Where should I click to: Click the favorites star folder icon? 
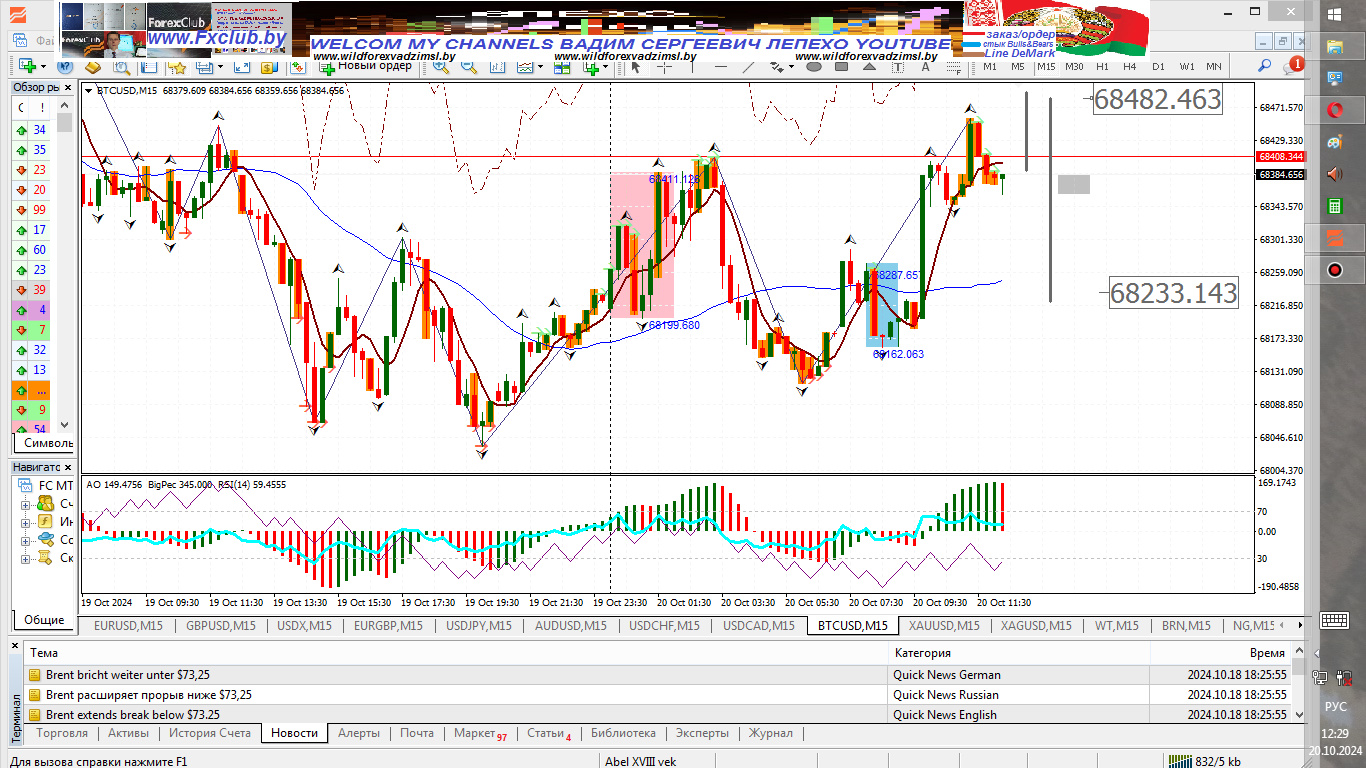178,66
